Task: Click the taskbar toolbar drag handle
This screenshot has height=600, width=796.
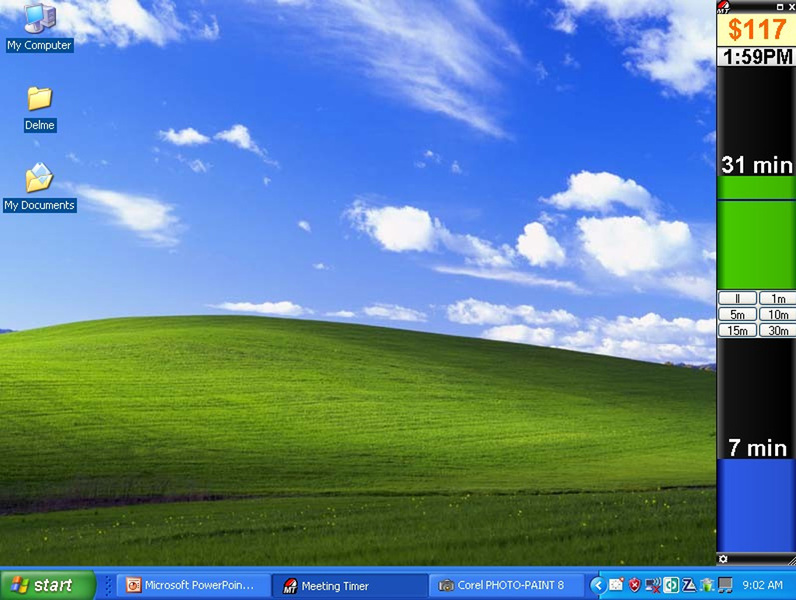Action: pos(109,586)
